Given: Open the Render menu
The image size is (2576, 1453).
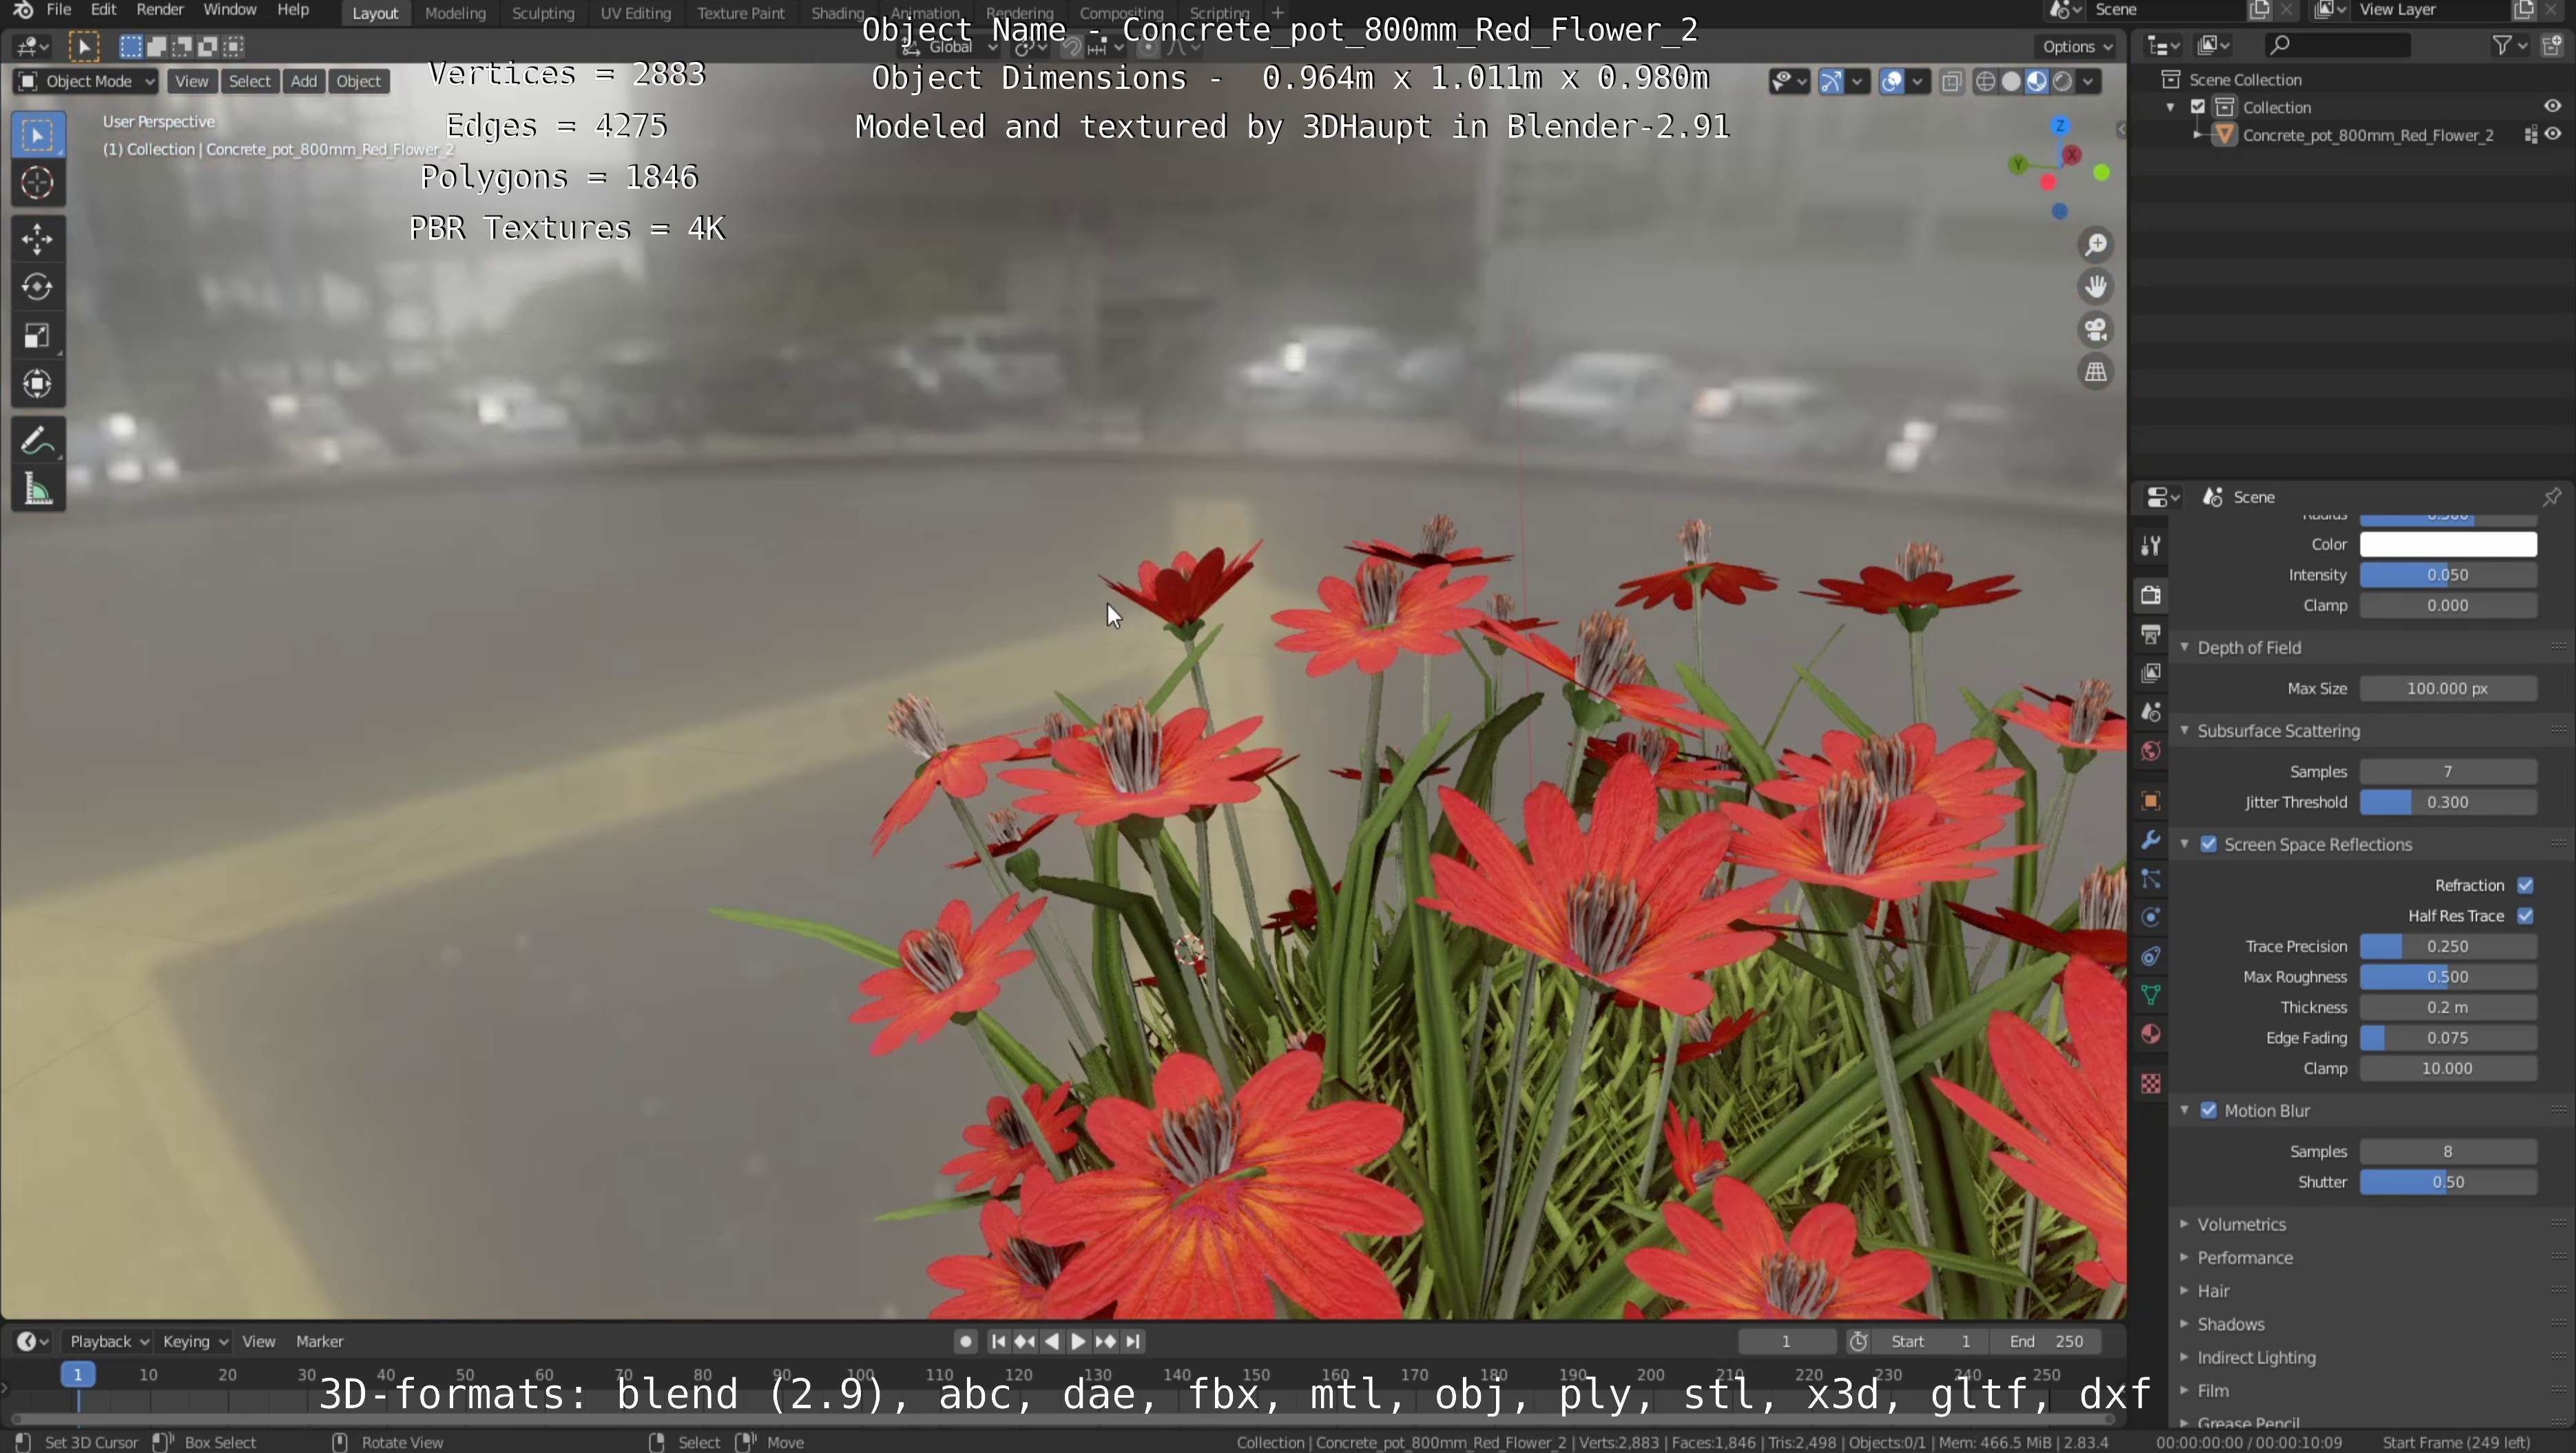Looking at the screenshot, I should [x=159, y=10].
